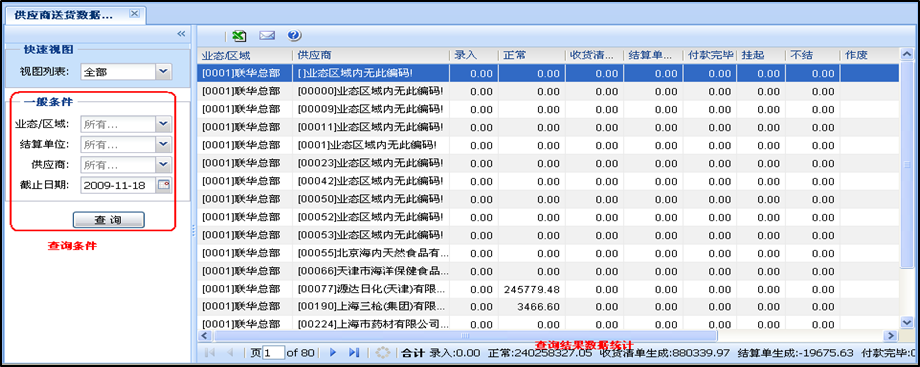Close the 供应商送货数据 tab

pyautogui.click(x=134, y=13)
